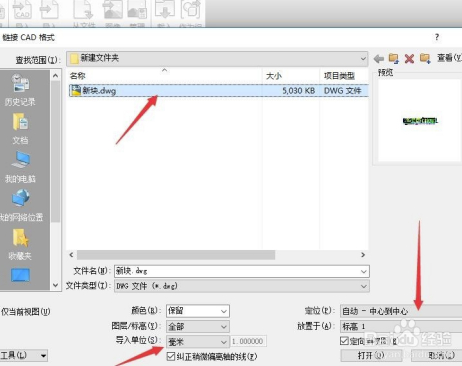Image resolution: width=462 pixels, height=366 pixels.
Task: Open Layers/Levels (图层/标高) dropdown set to 全部
Action: (x=198, y=326)
